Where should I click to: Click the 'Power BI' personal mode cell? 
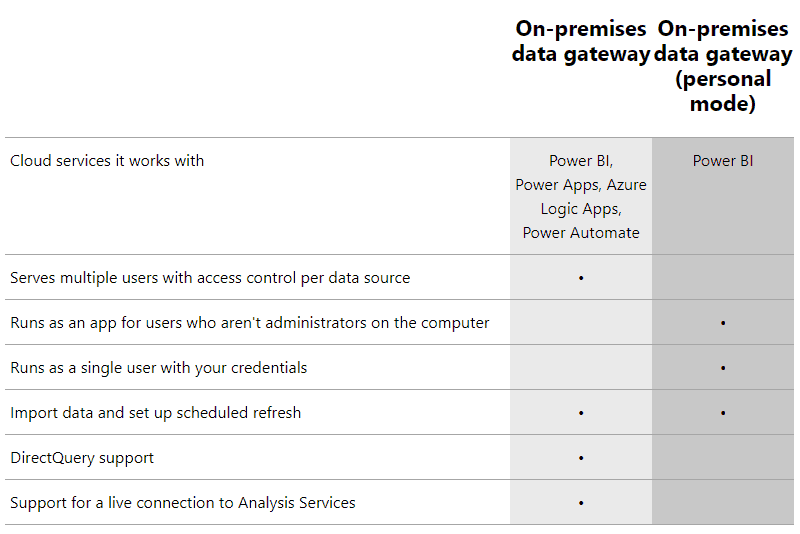click(x=723, y=161)
